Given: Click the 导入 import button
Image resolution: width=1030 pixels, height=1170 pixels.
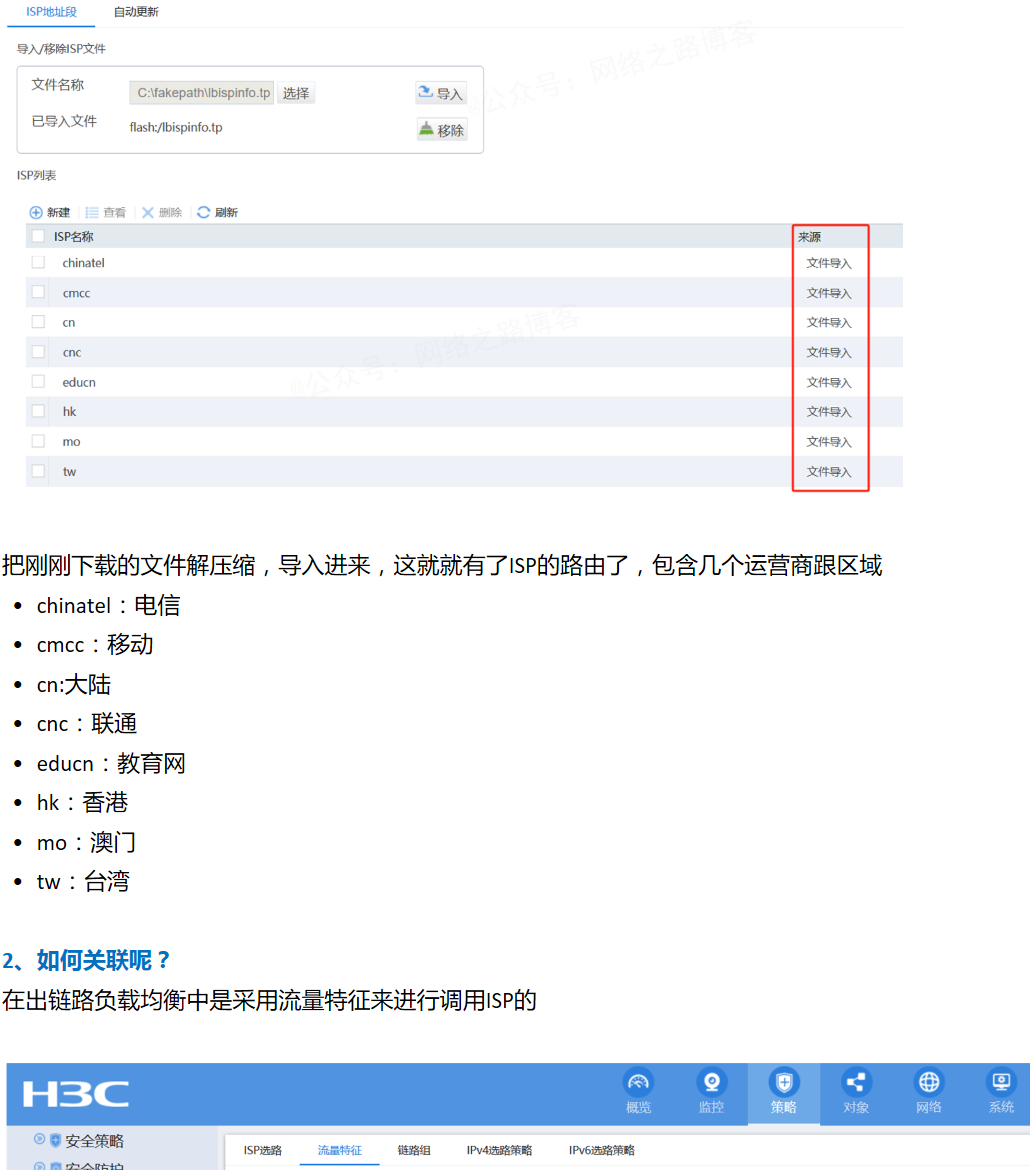Looking at the screenshot, I should [x=441, y=93].
